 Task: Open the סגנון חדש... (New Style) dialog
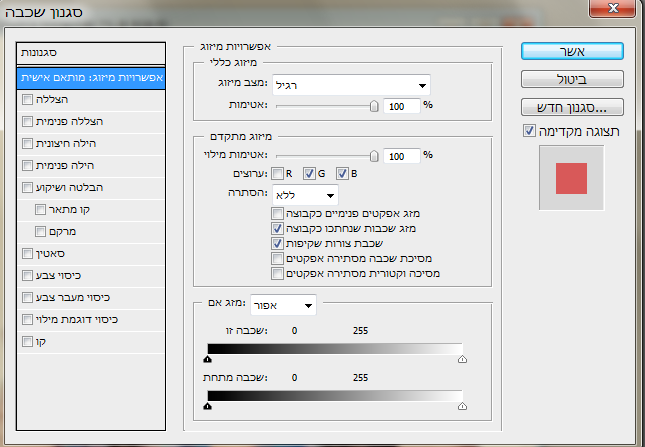tap(572, 107)
